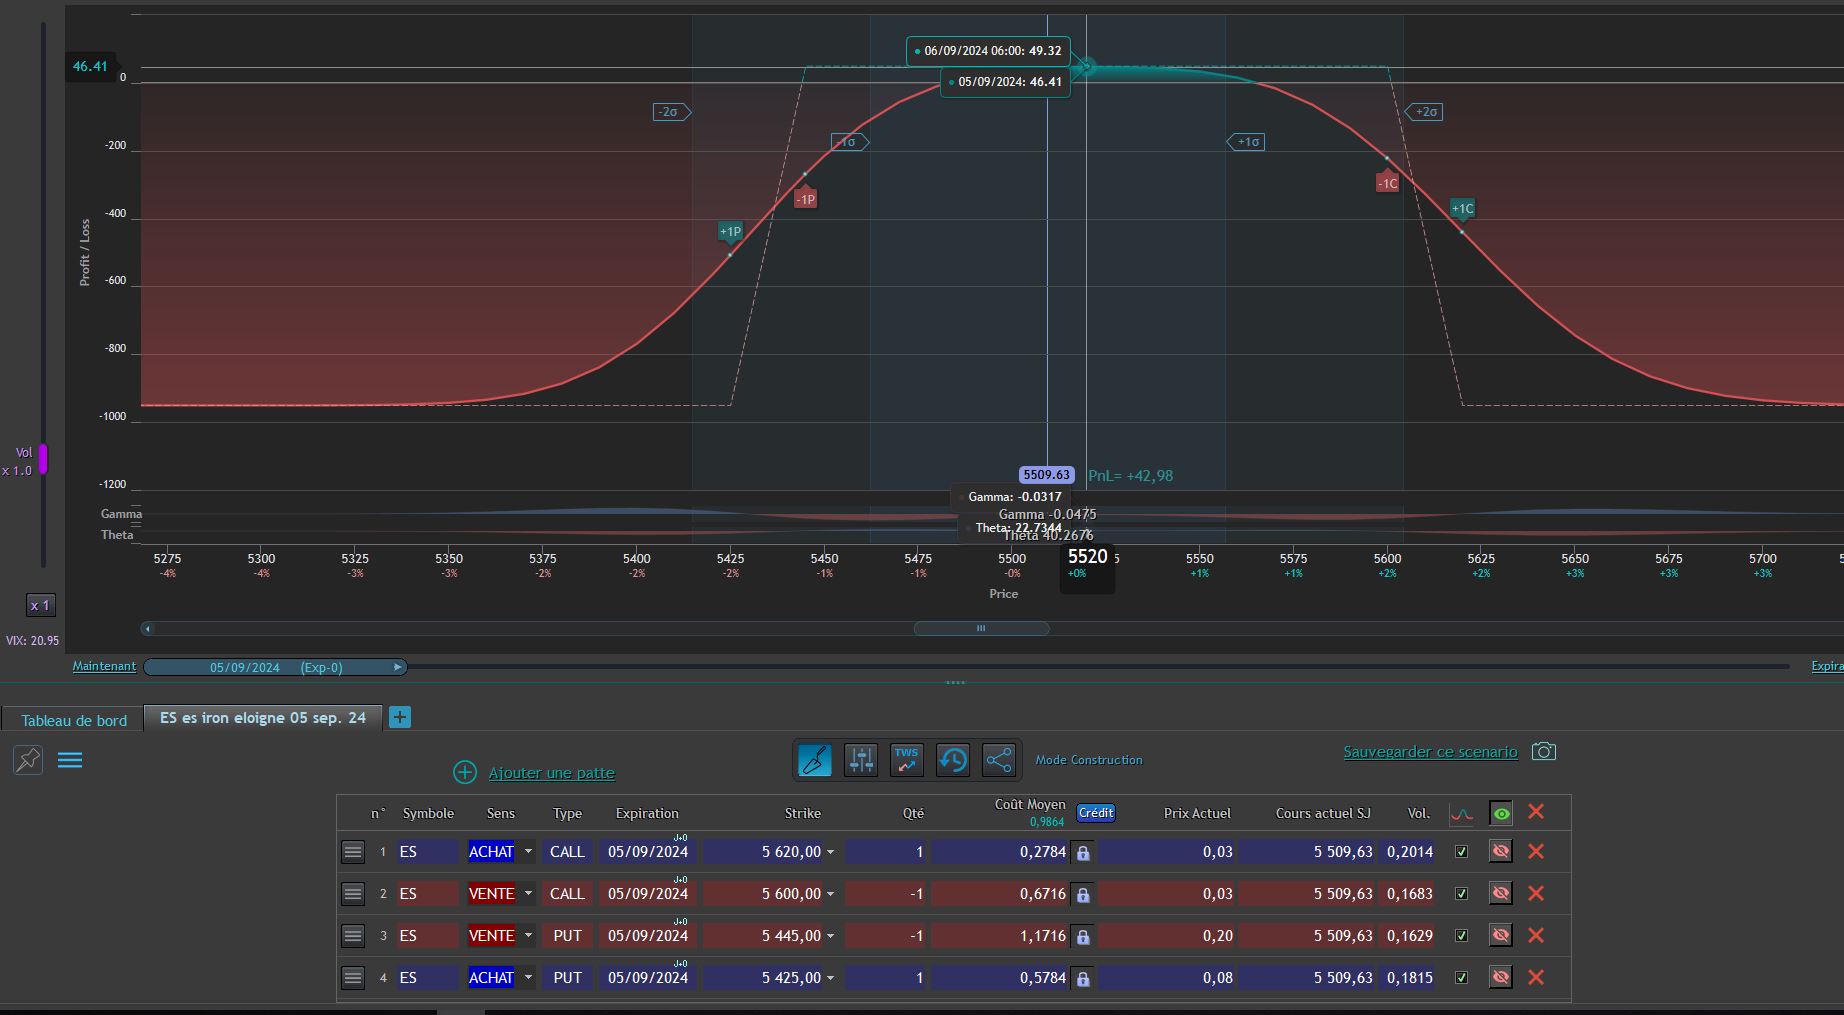Toggle the green eye in table header
1844x1015 pixels.
tap(1501, 813)
